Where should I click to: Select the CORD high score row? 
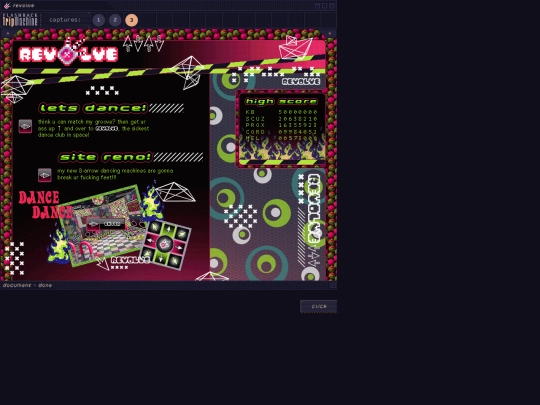coord(281,132)
